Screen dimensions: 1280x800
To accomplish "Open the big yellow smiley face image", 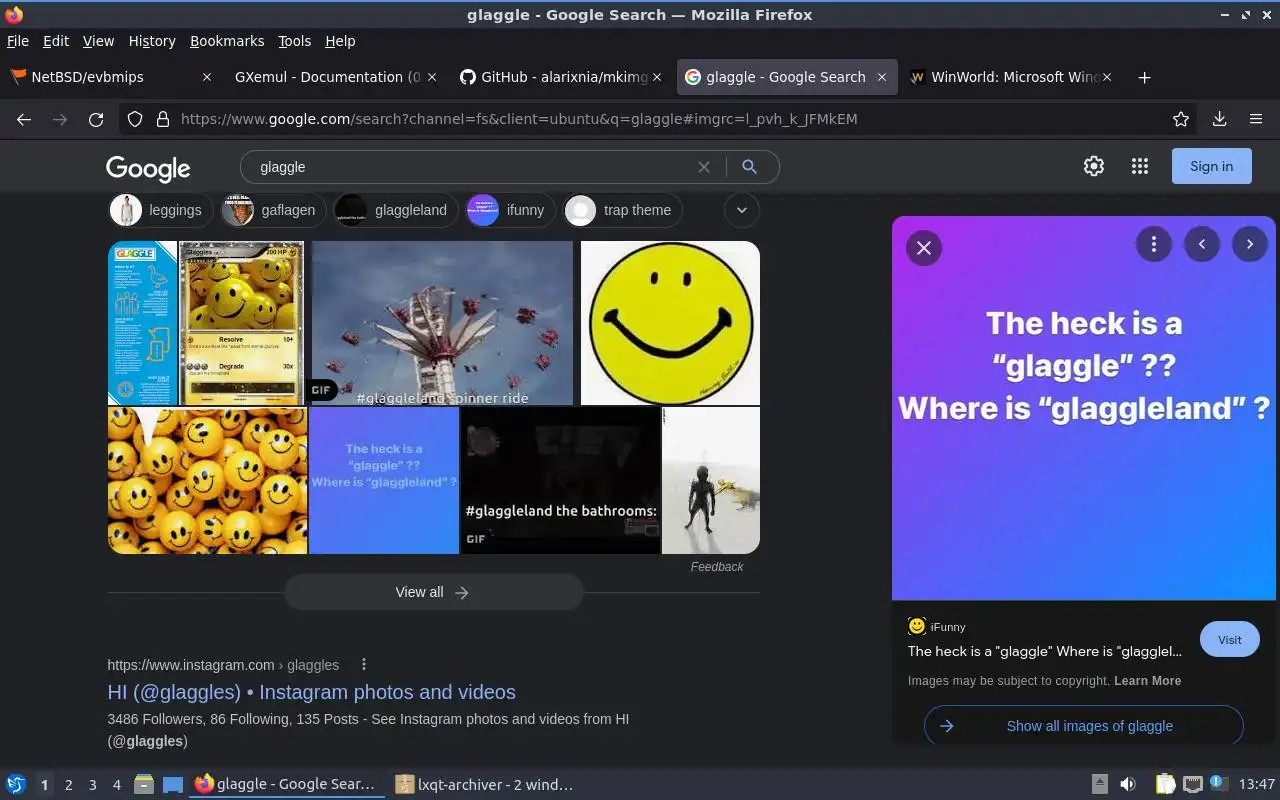I will (670, 323).
